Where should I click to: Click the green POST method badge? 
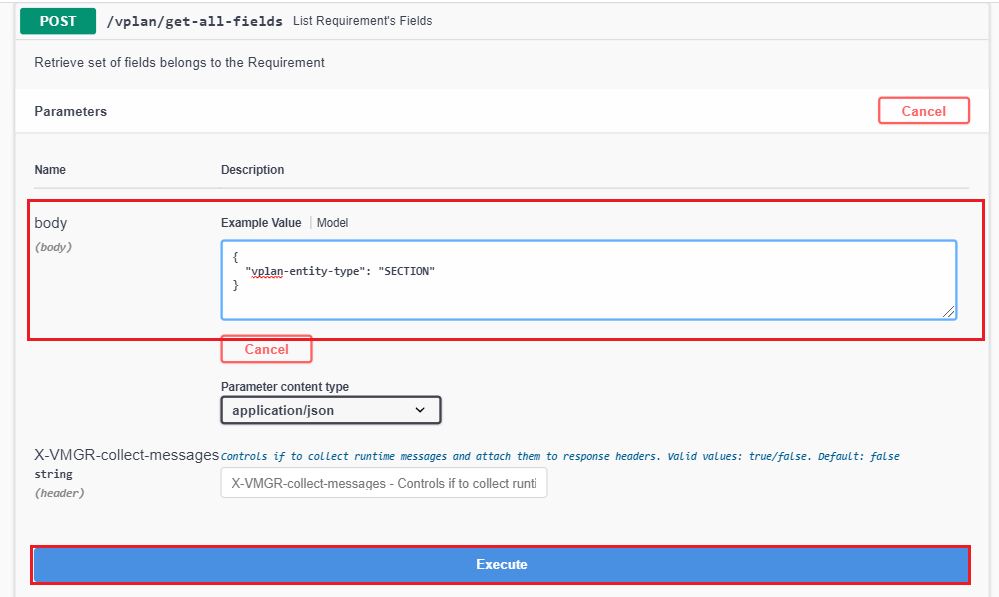click(x=58, y=20)
